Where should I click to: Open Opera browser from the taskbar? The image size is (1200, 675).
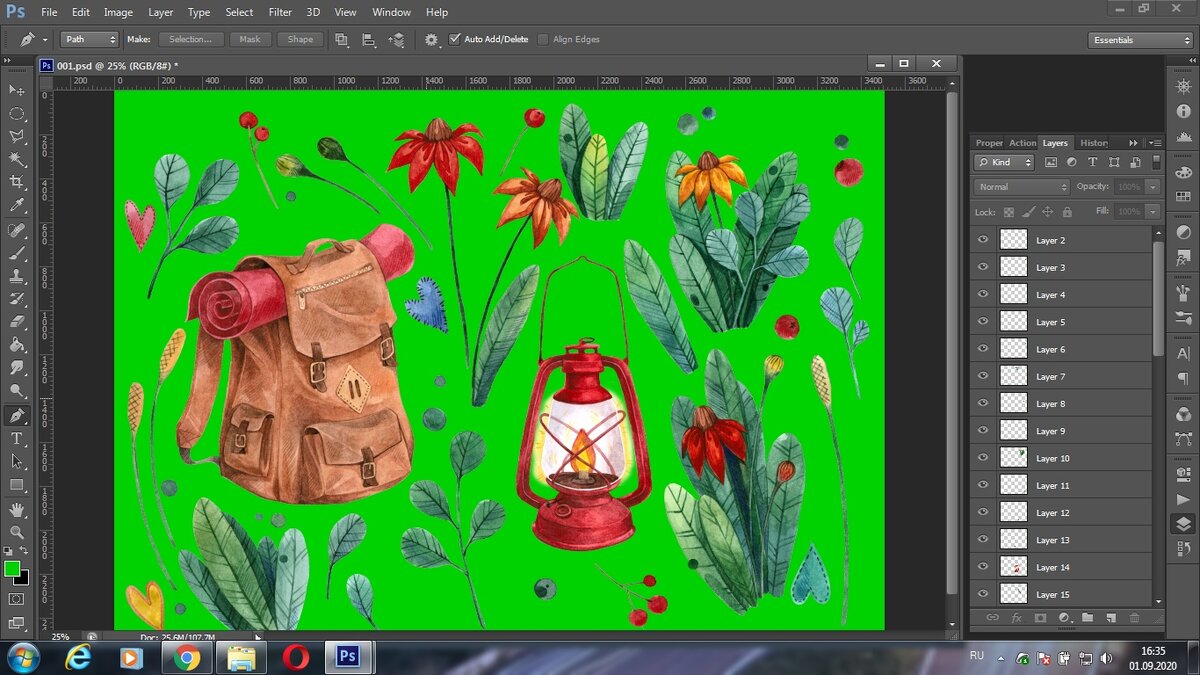coord(295,658)
